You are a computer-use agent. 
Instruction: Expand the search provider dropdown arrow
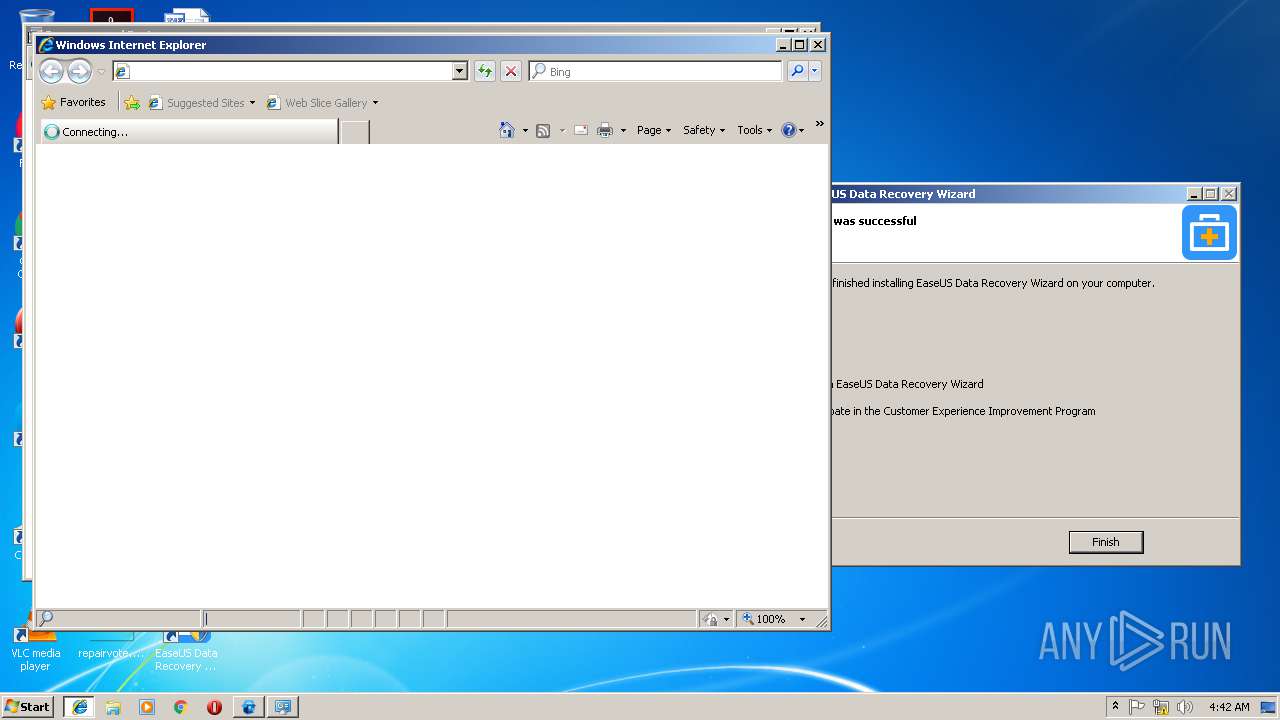tap(815, 71)
